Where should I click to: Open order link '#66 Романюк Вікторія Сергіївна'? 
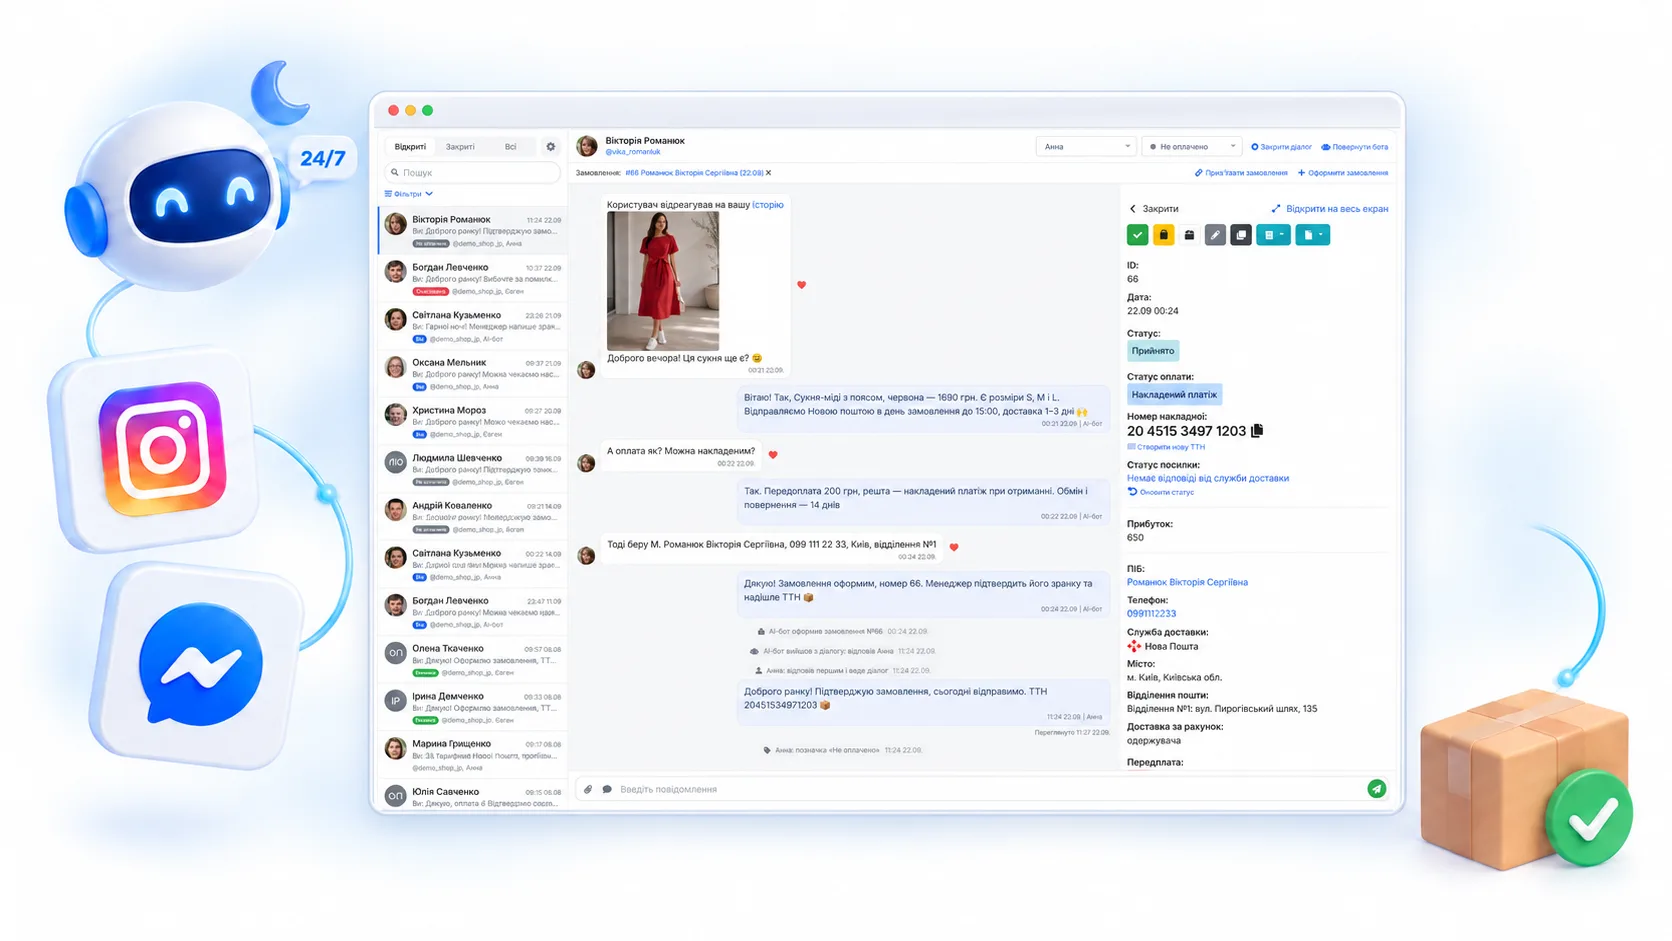coord(694,173)
